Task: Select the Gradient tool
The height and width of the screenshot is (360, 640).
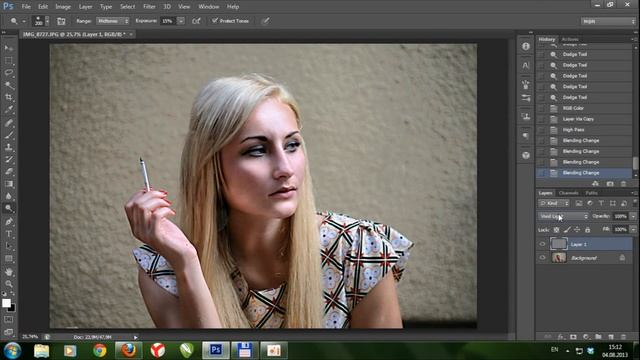Action: pos(9,184)
